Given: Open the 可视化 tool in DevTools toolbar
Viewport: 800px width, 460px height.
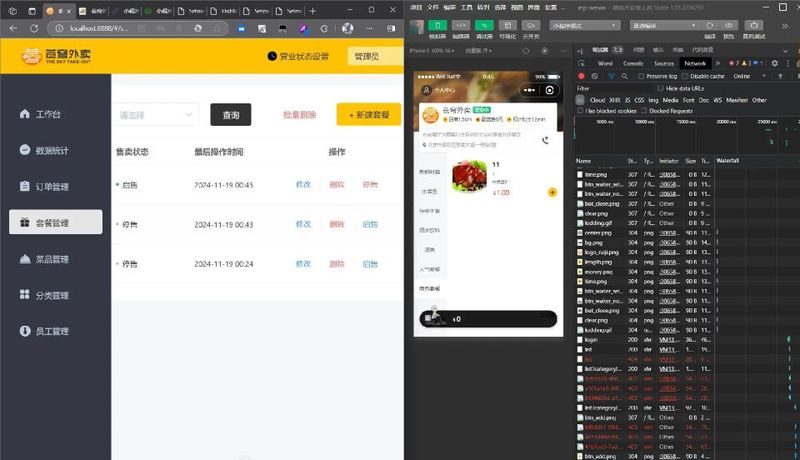Looking at the screenshot, I should pyautogui.click(x=508, y=25).
